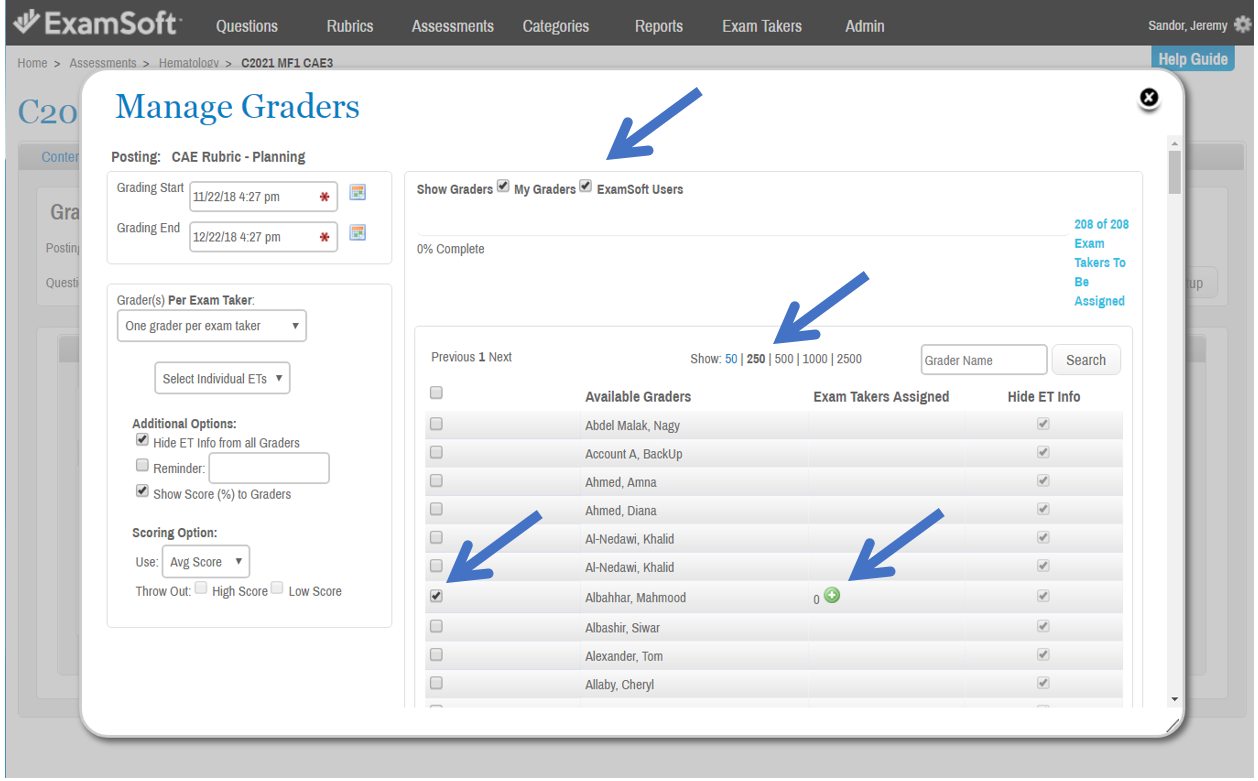The height and width of the screenshot is (781, 1258).
Task: Open the Select Individual ETs dropdown
Action: coord(222,378)
